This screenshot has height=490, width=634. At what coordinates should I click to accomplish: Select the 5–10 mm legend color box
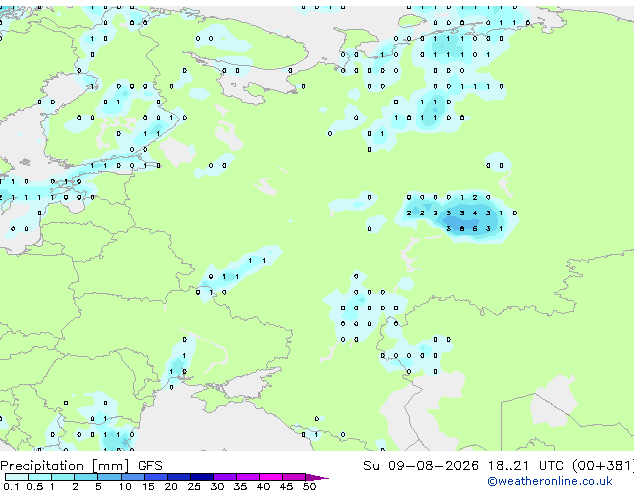tap(109, 477)
